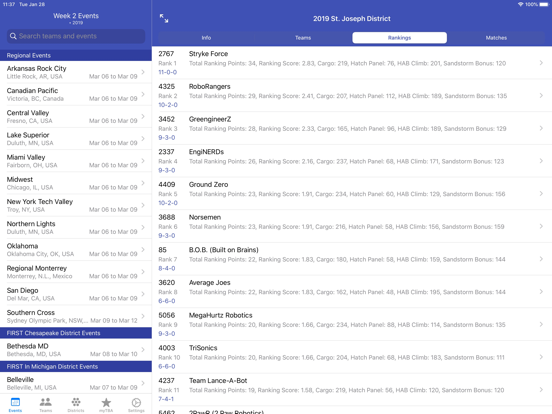Open EngiNERDs row chevron
This screenshot has height=414, width=552.
pyautogui.click(x=541, y=161)
